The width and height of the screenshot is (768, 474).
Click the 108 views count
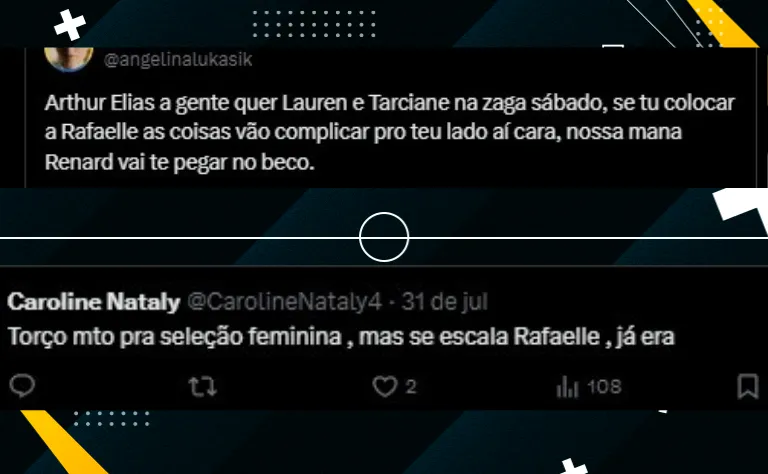(604, 387)
